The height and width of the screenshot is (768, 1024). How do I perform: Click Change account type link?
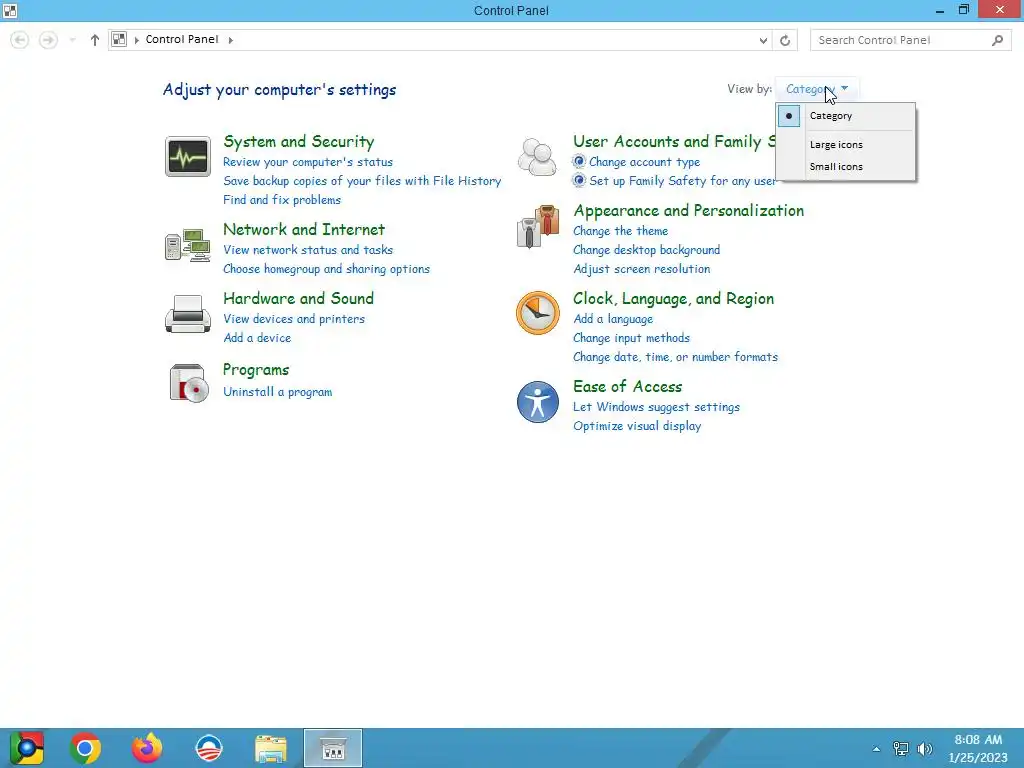tap(644, 162)
